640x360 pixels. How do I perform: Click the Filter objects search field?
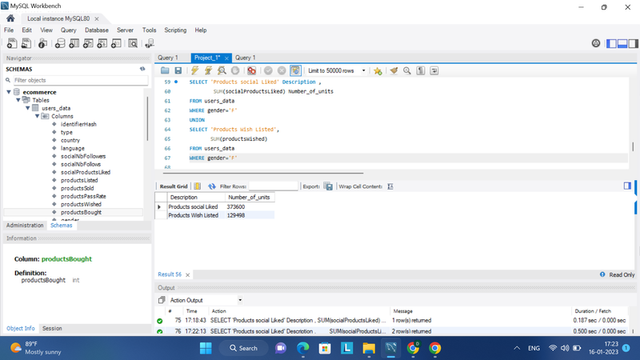pos(80,80)
